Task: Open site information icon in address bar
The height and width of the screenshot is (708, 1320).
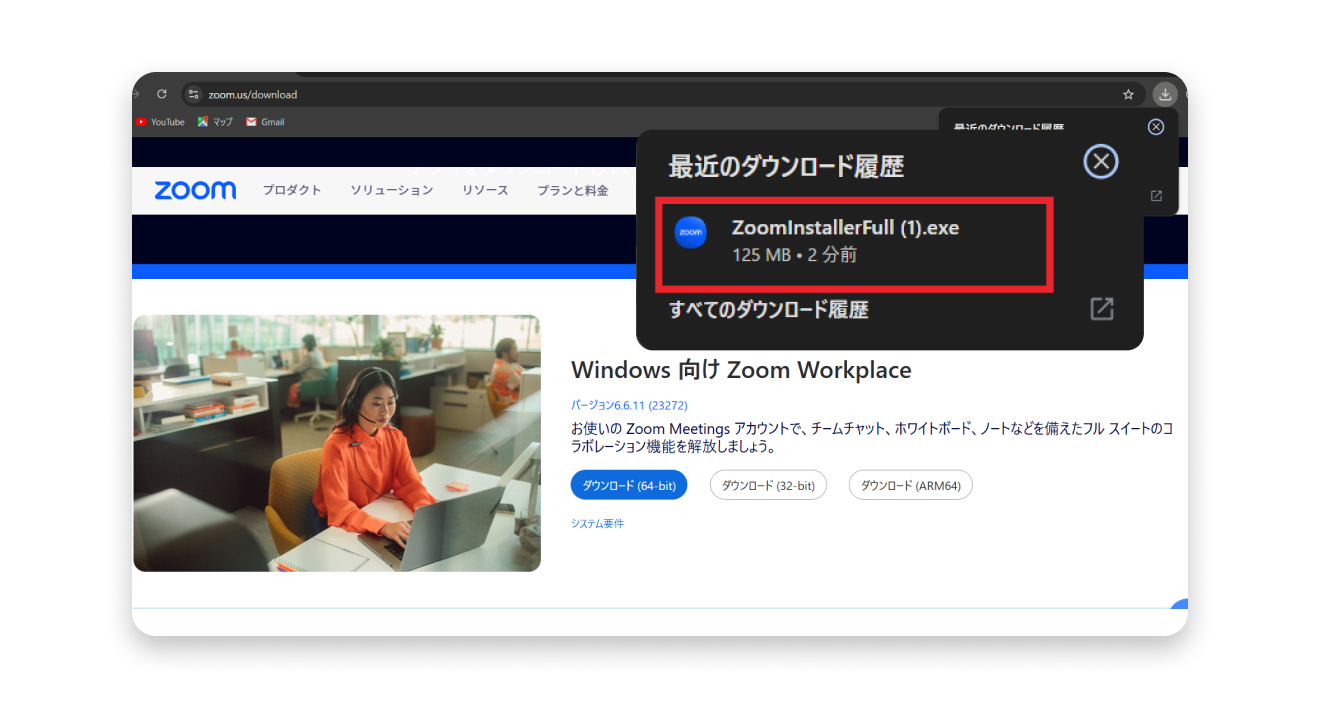Action: click(194, 94)
